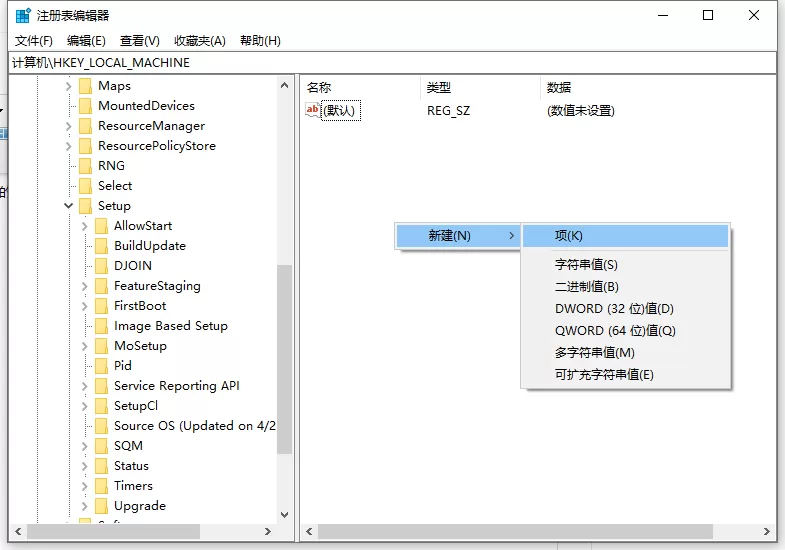The width and height of the screenshot is (785, 550).
Task: Click the 名称 column header
Action: point(360,88)
